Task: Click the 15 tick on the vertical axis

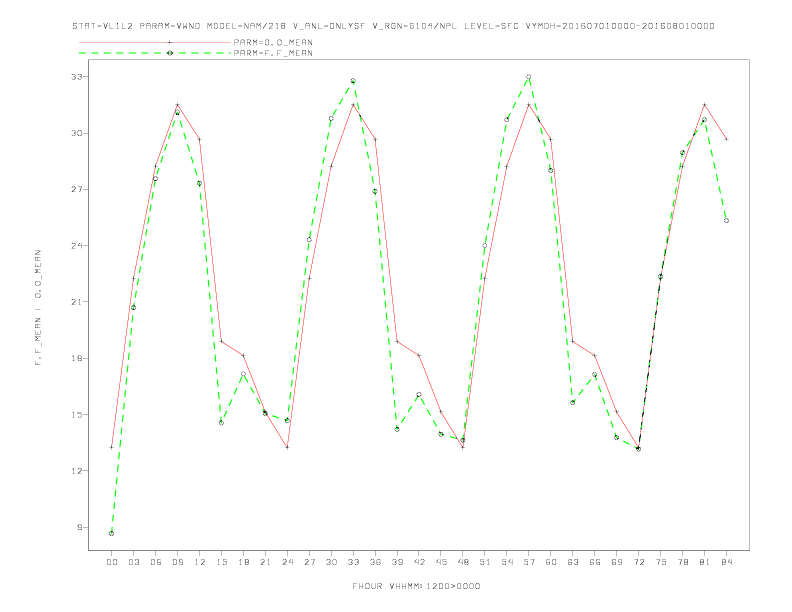Action: [x=77, y=415]
